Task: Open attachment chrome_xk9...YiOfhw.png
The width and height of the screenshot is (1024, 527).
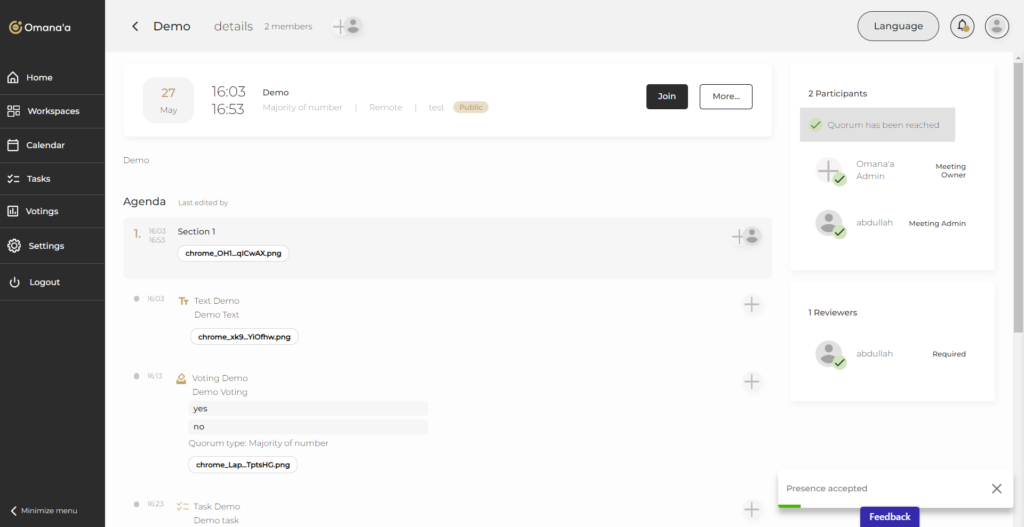Action: pyautogui.click(x=244, y=337)
